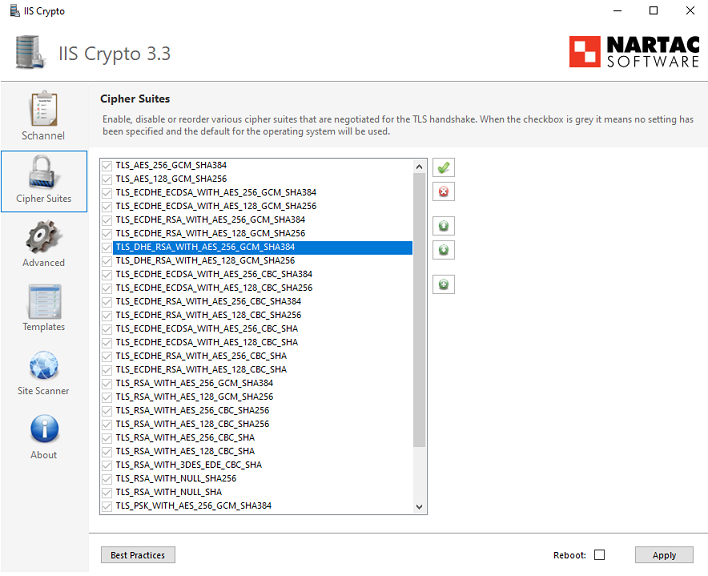This screenshot has width=708, height=576.
Task: Go to the Templates section
Action: point(43,308)
